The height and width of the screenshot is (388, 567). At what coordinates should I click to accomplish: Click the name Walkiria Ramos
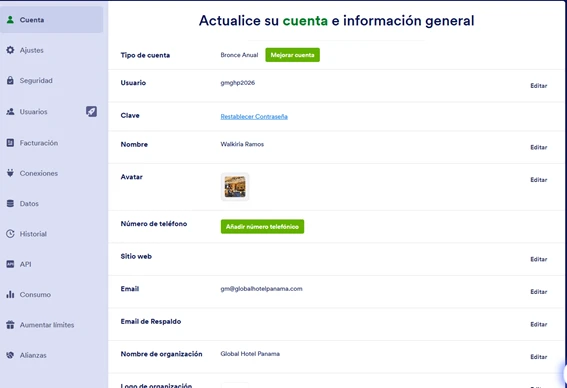(242, 144)
